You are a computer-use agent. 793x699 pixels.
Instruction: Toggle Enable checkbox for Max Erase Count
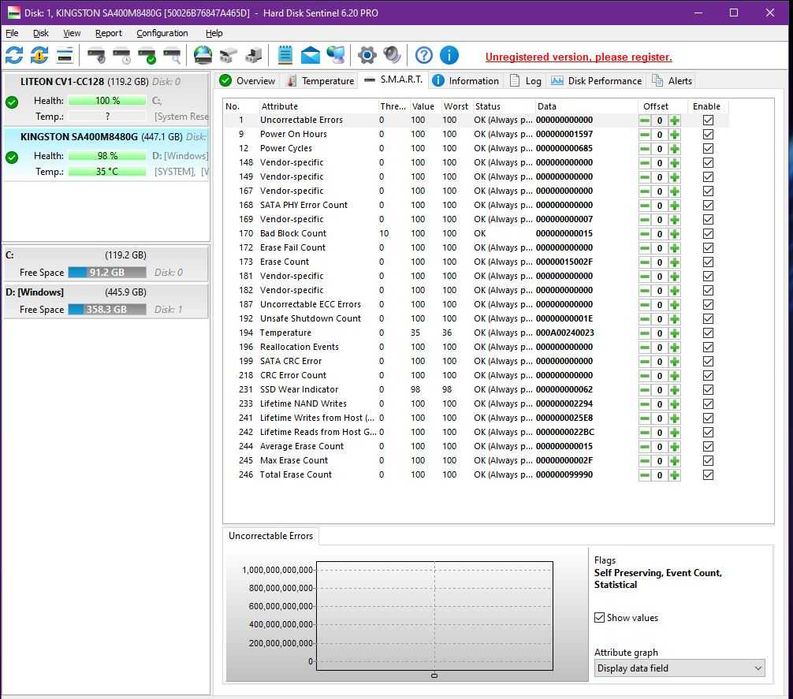[x=708, y=461]
